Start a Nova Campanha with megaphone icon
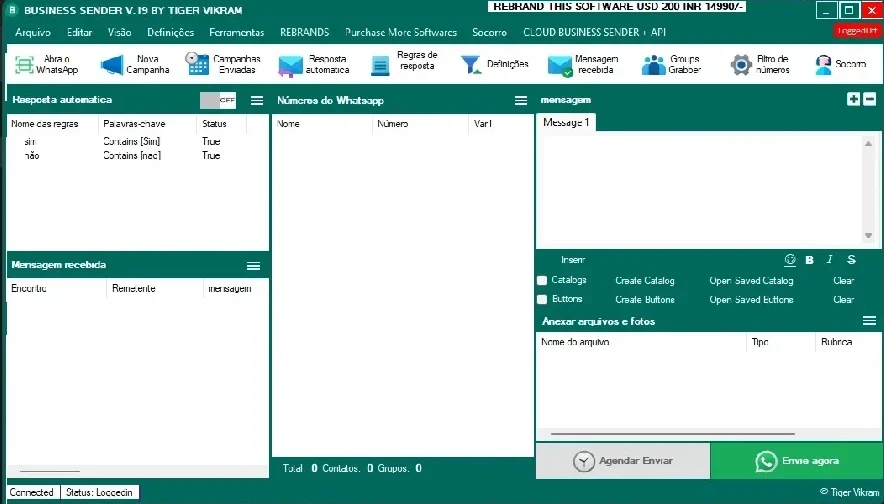The image size is (884, 504). coord(112,65)
